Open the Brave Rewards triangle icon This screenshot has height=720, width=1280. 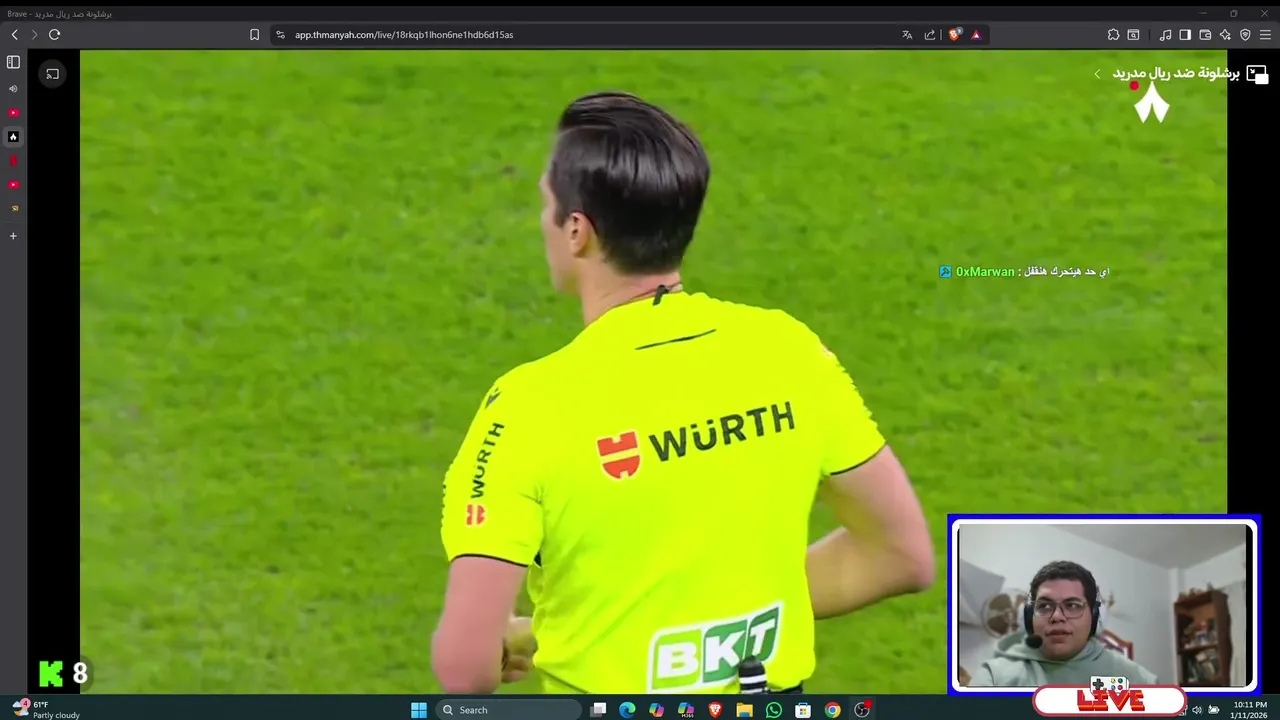(x=976, y=34)
